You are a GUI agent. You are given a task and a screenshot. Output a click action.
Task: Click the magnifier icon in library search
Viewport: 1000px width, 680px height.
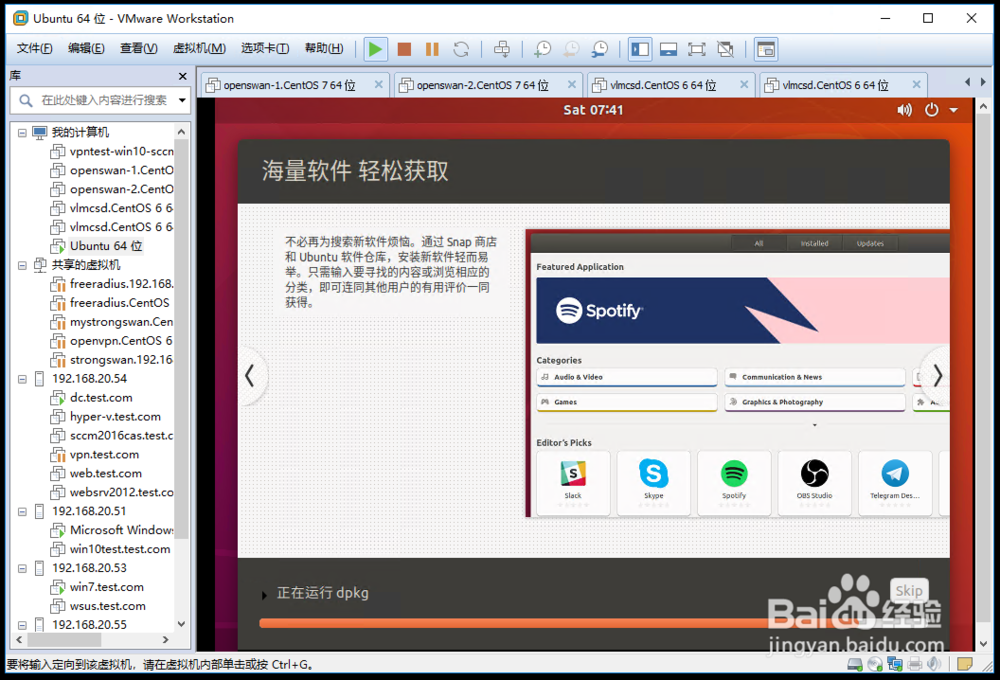point(26,100)
